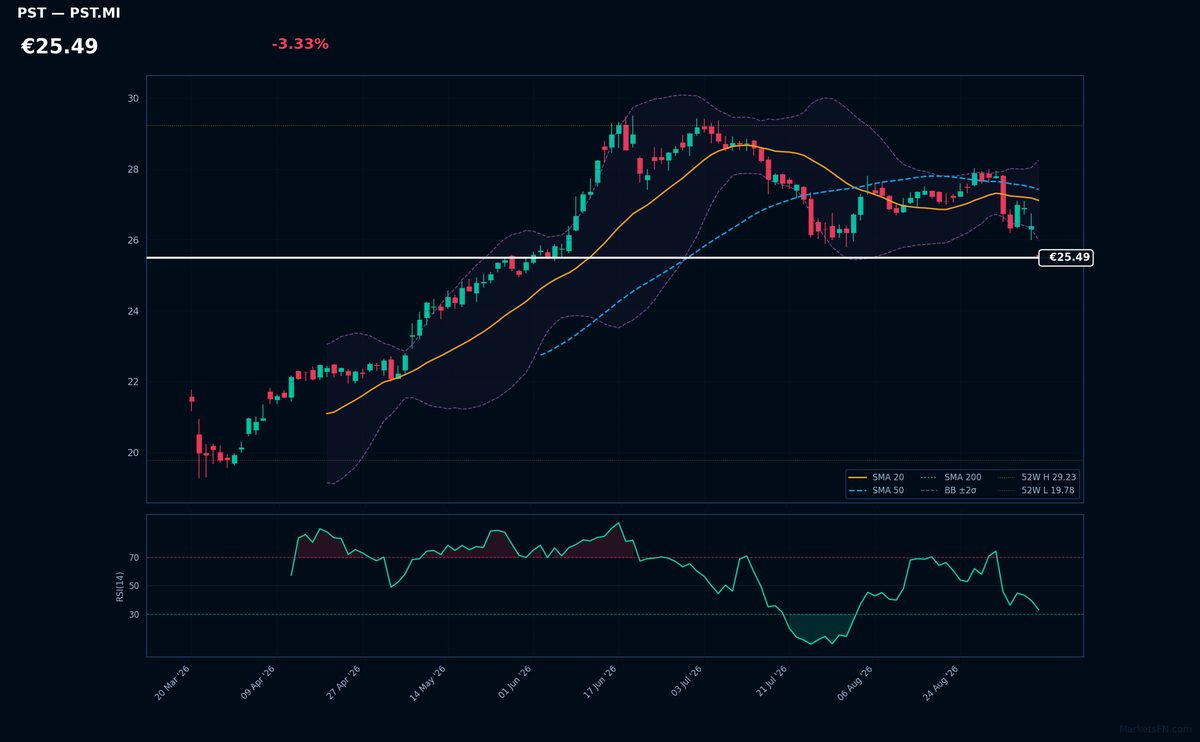Click the 22 price axis label

tap(133, 382)
